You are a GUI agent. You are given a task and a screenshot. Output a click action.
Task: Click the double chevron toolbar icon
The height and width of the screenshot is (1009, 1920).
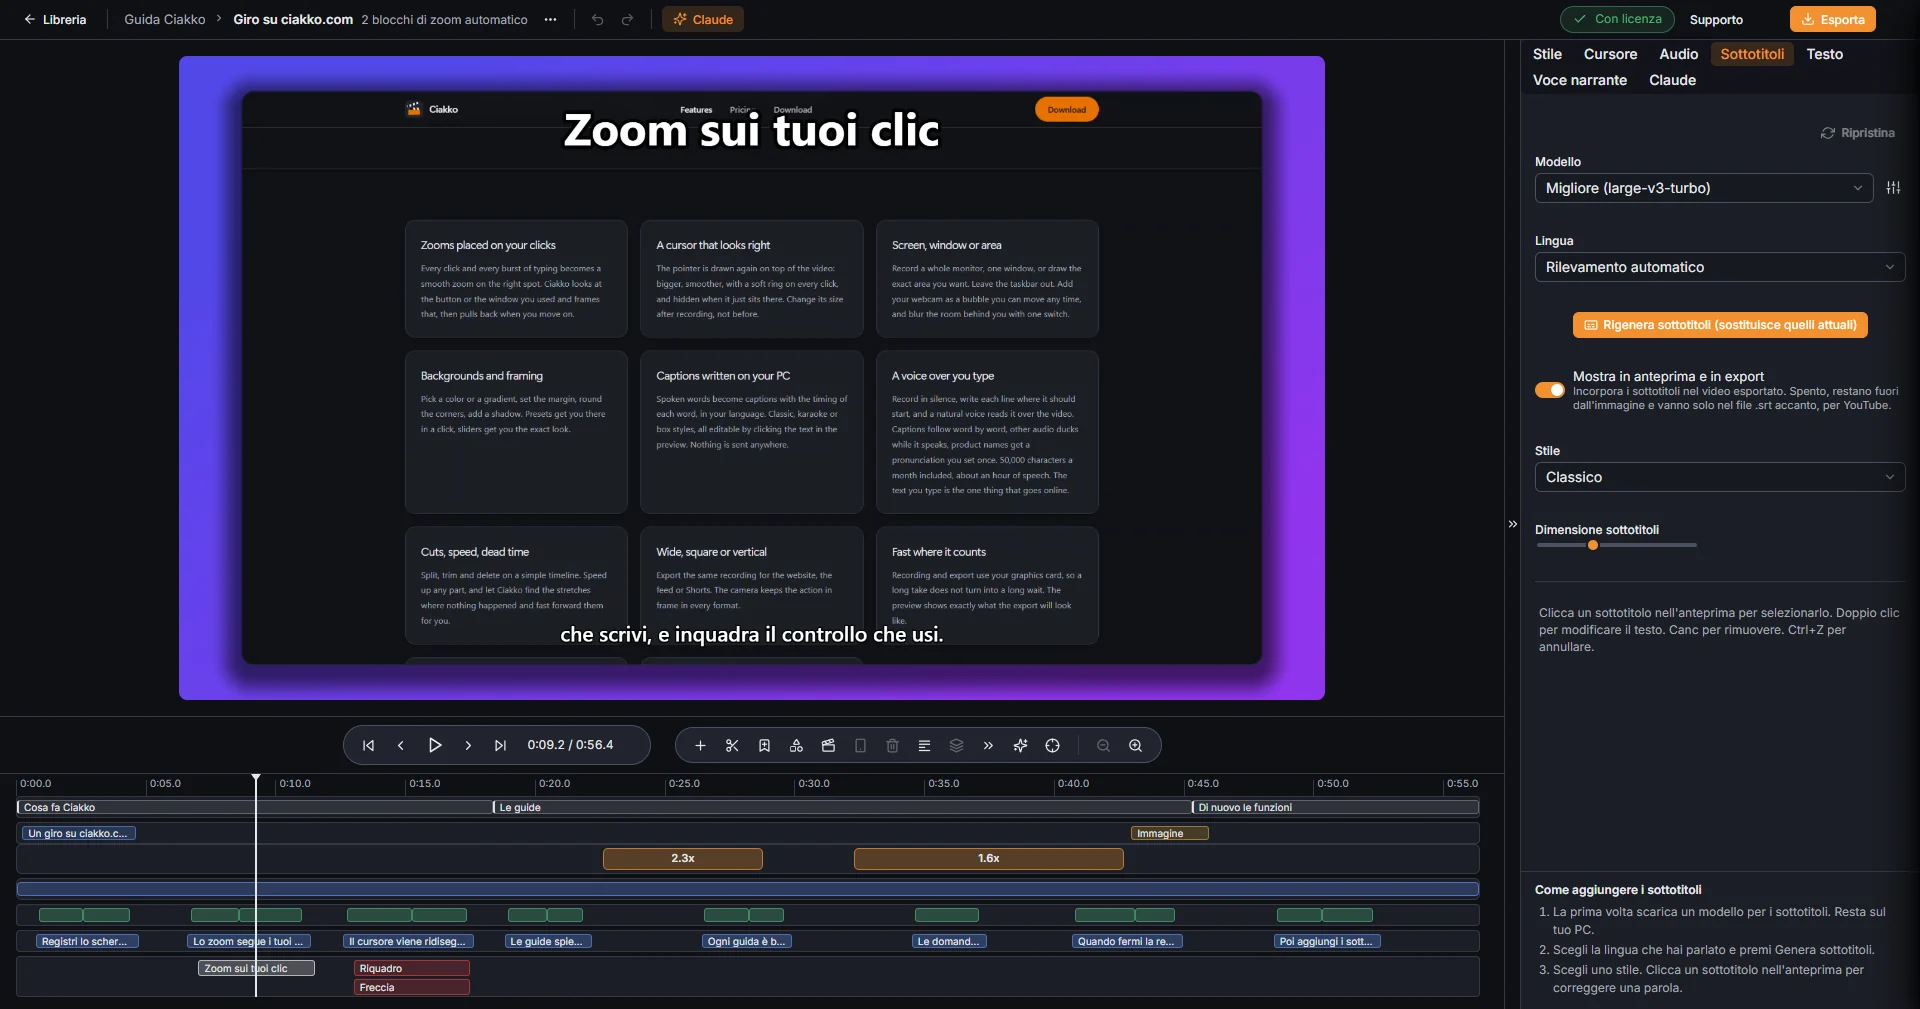[x=988, y=745]
